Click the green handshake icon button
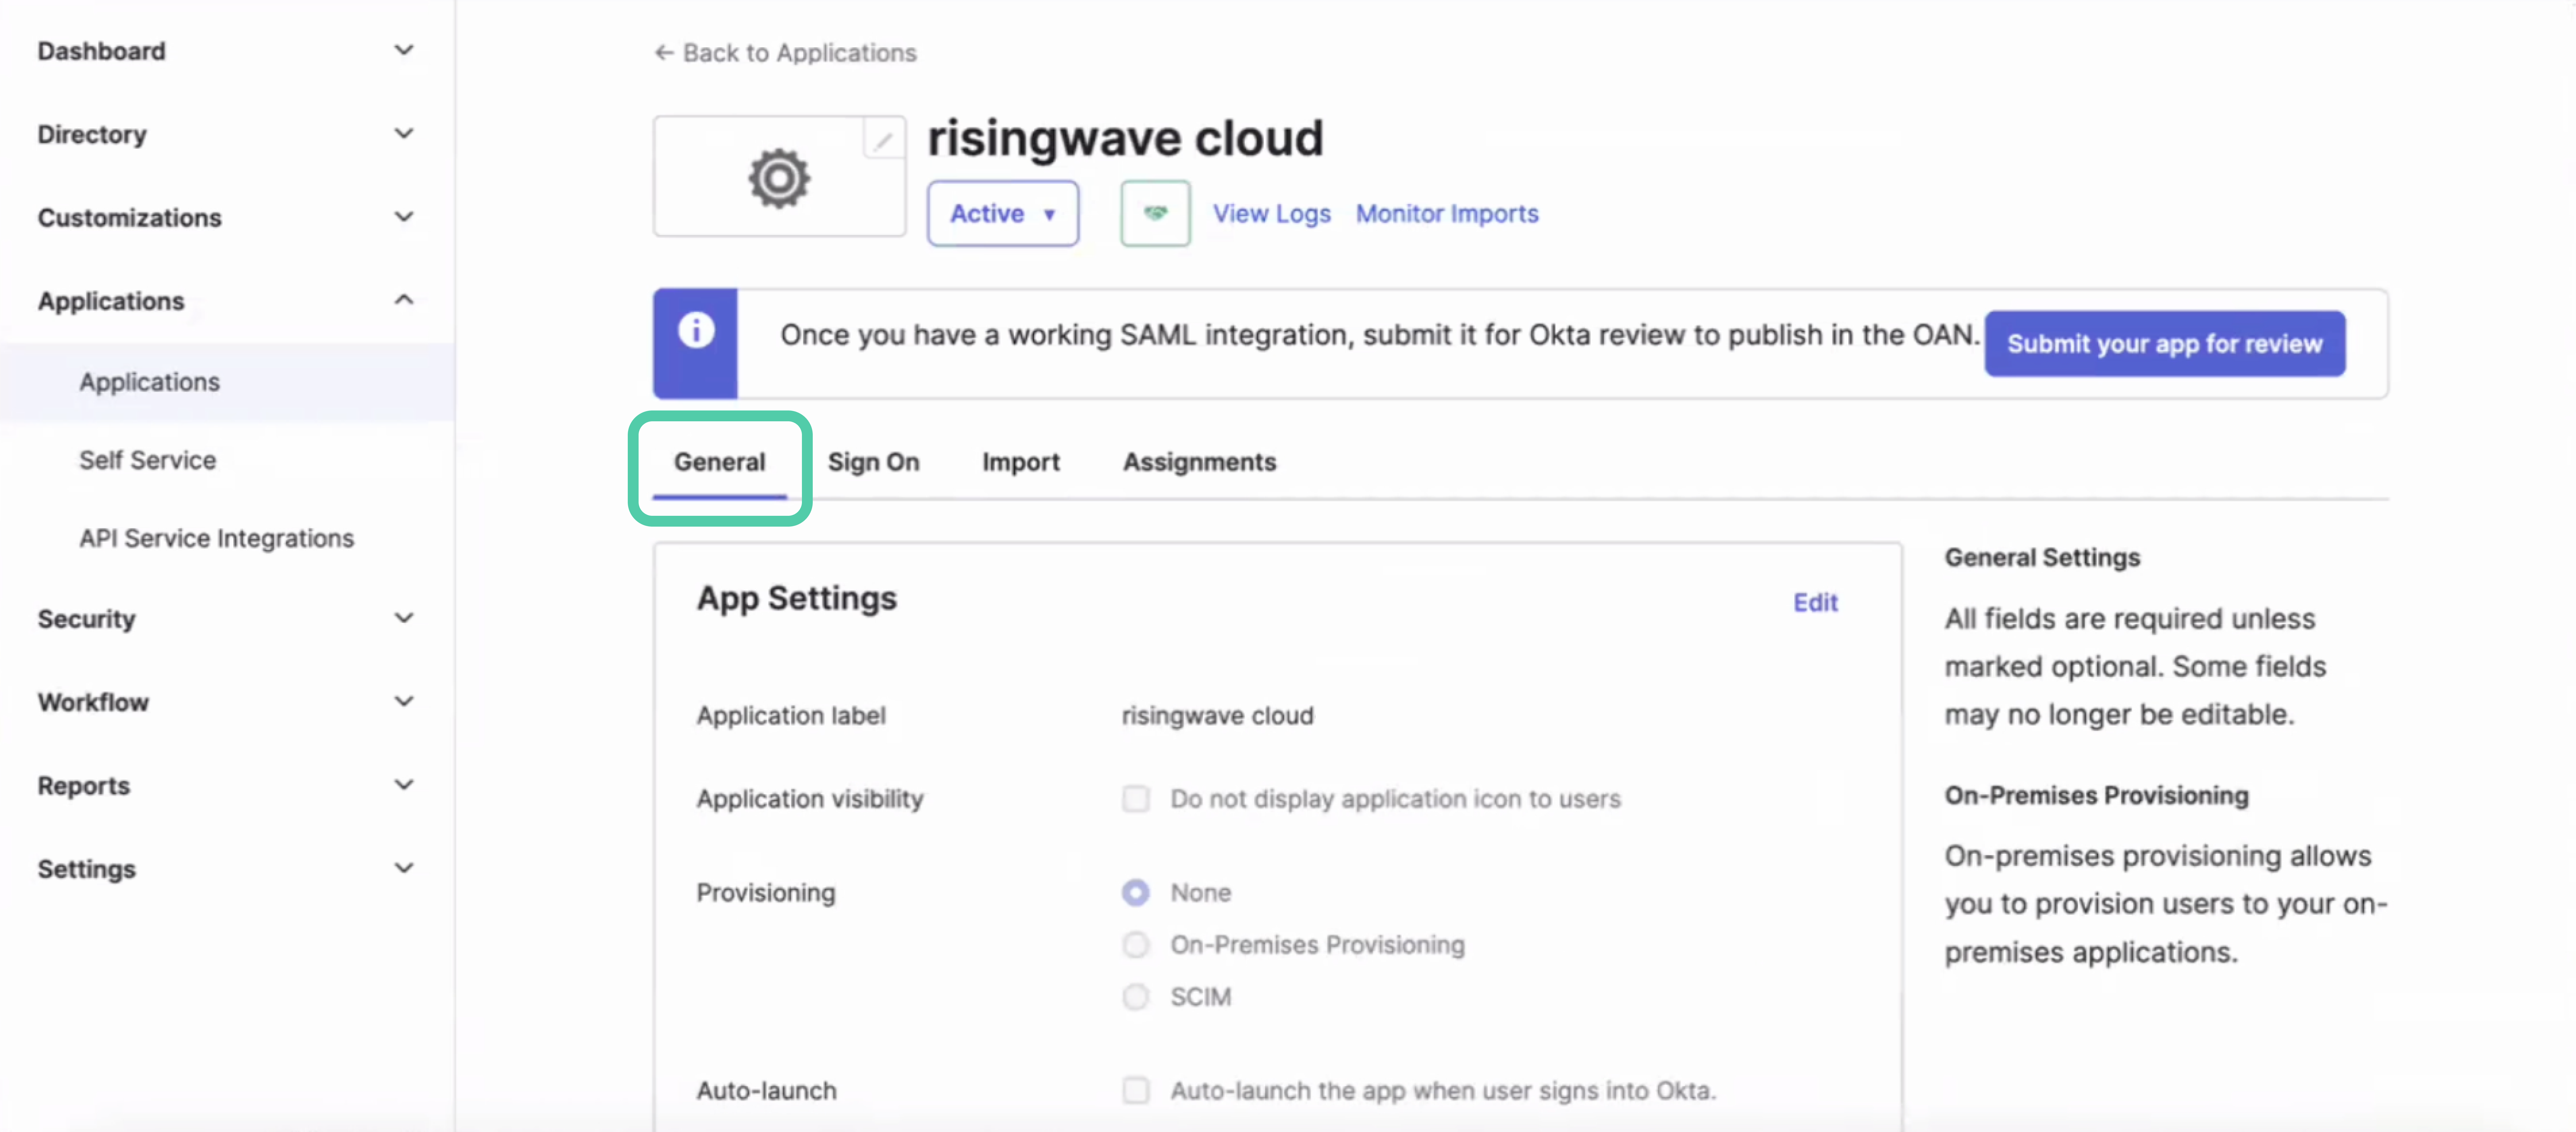The width and height of the screenshot is (2576, 1132). 1155,213
